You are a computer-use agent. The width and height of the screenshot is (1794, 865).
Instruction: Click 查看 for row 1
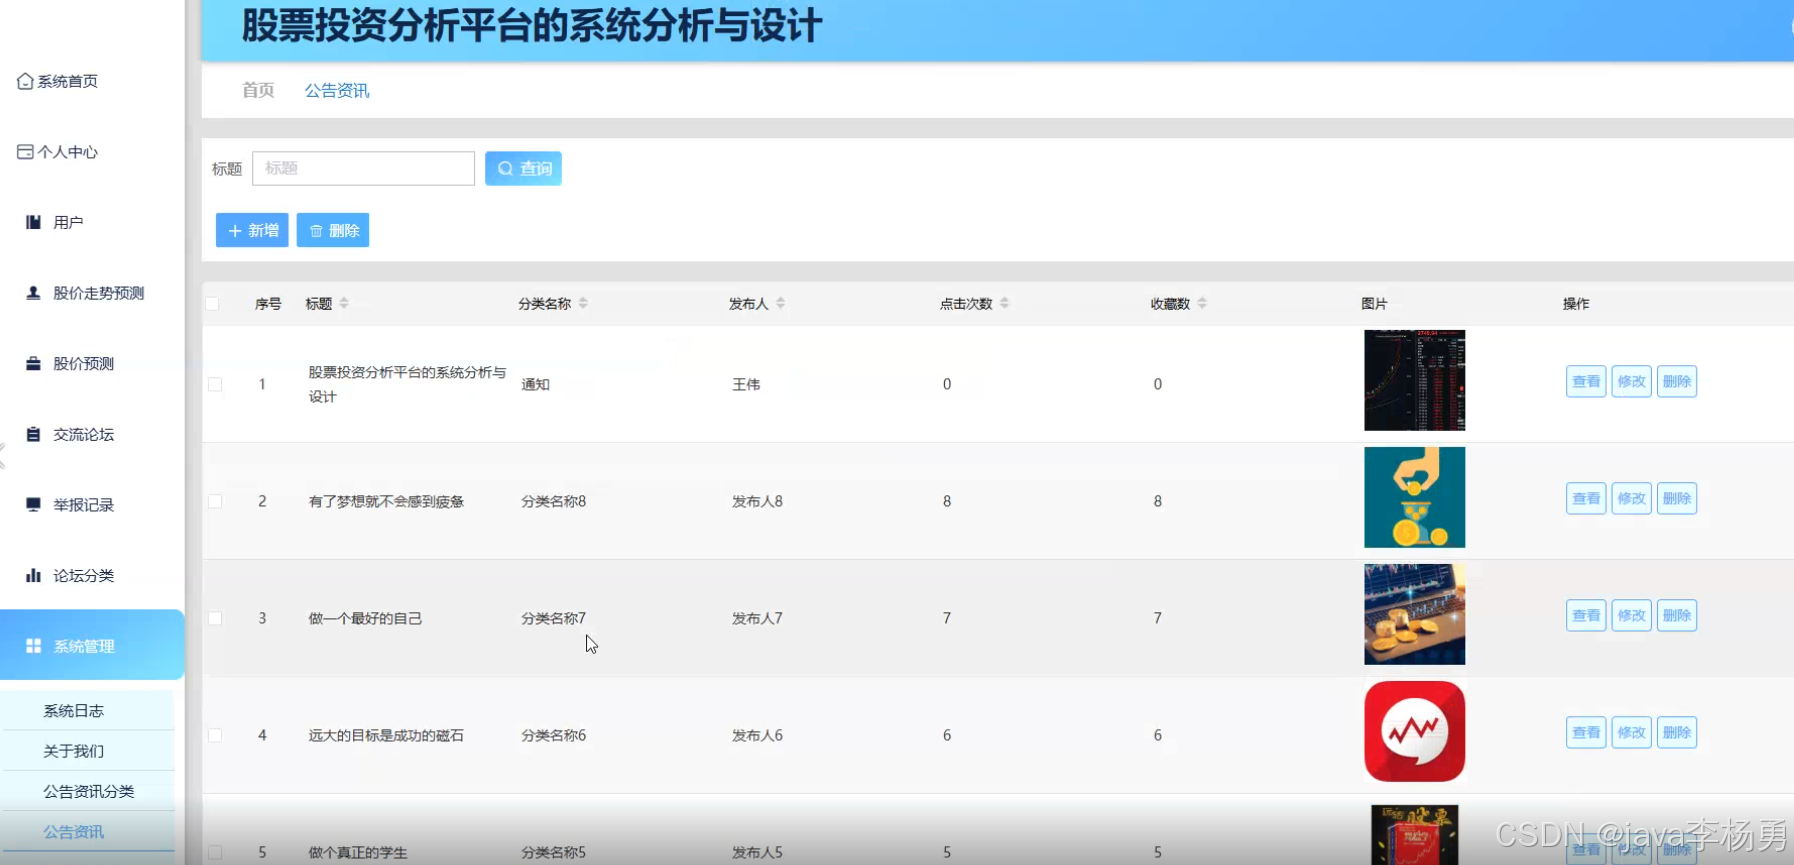coord(1586,381)
